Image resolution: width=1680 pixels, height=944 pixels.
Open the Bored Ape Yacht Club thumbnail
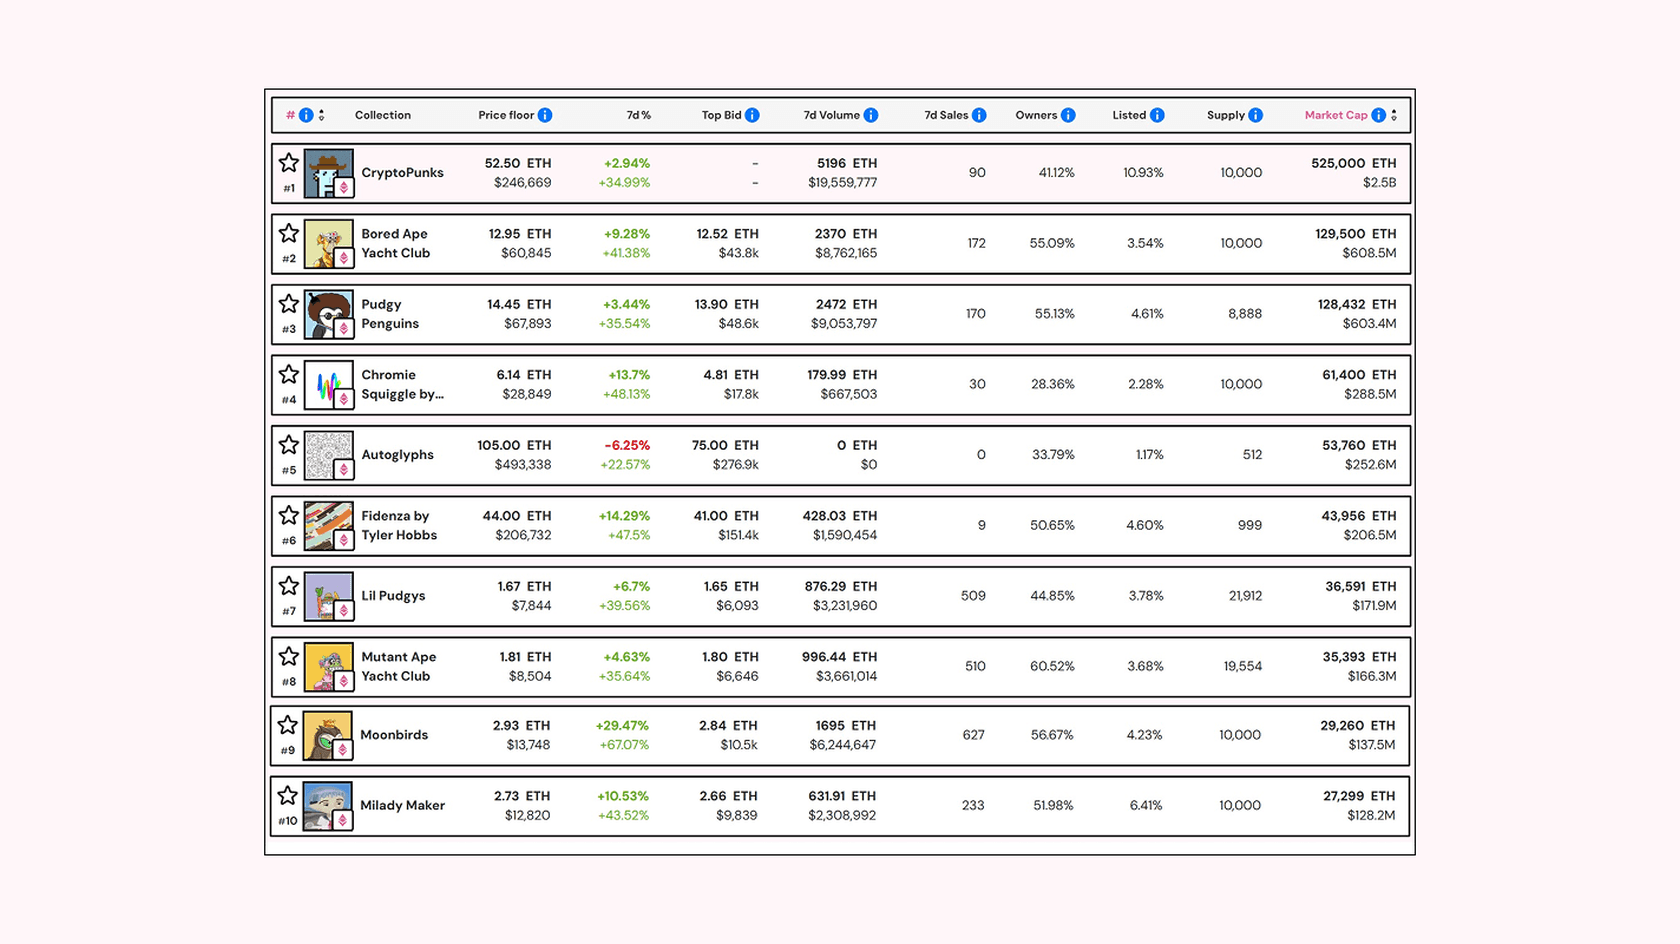329,244
